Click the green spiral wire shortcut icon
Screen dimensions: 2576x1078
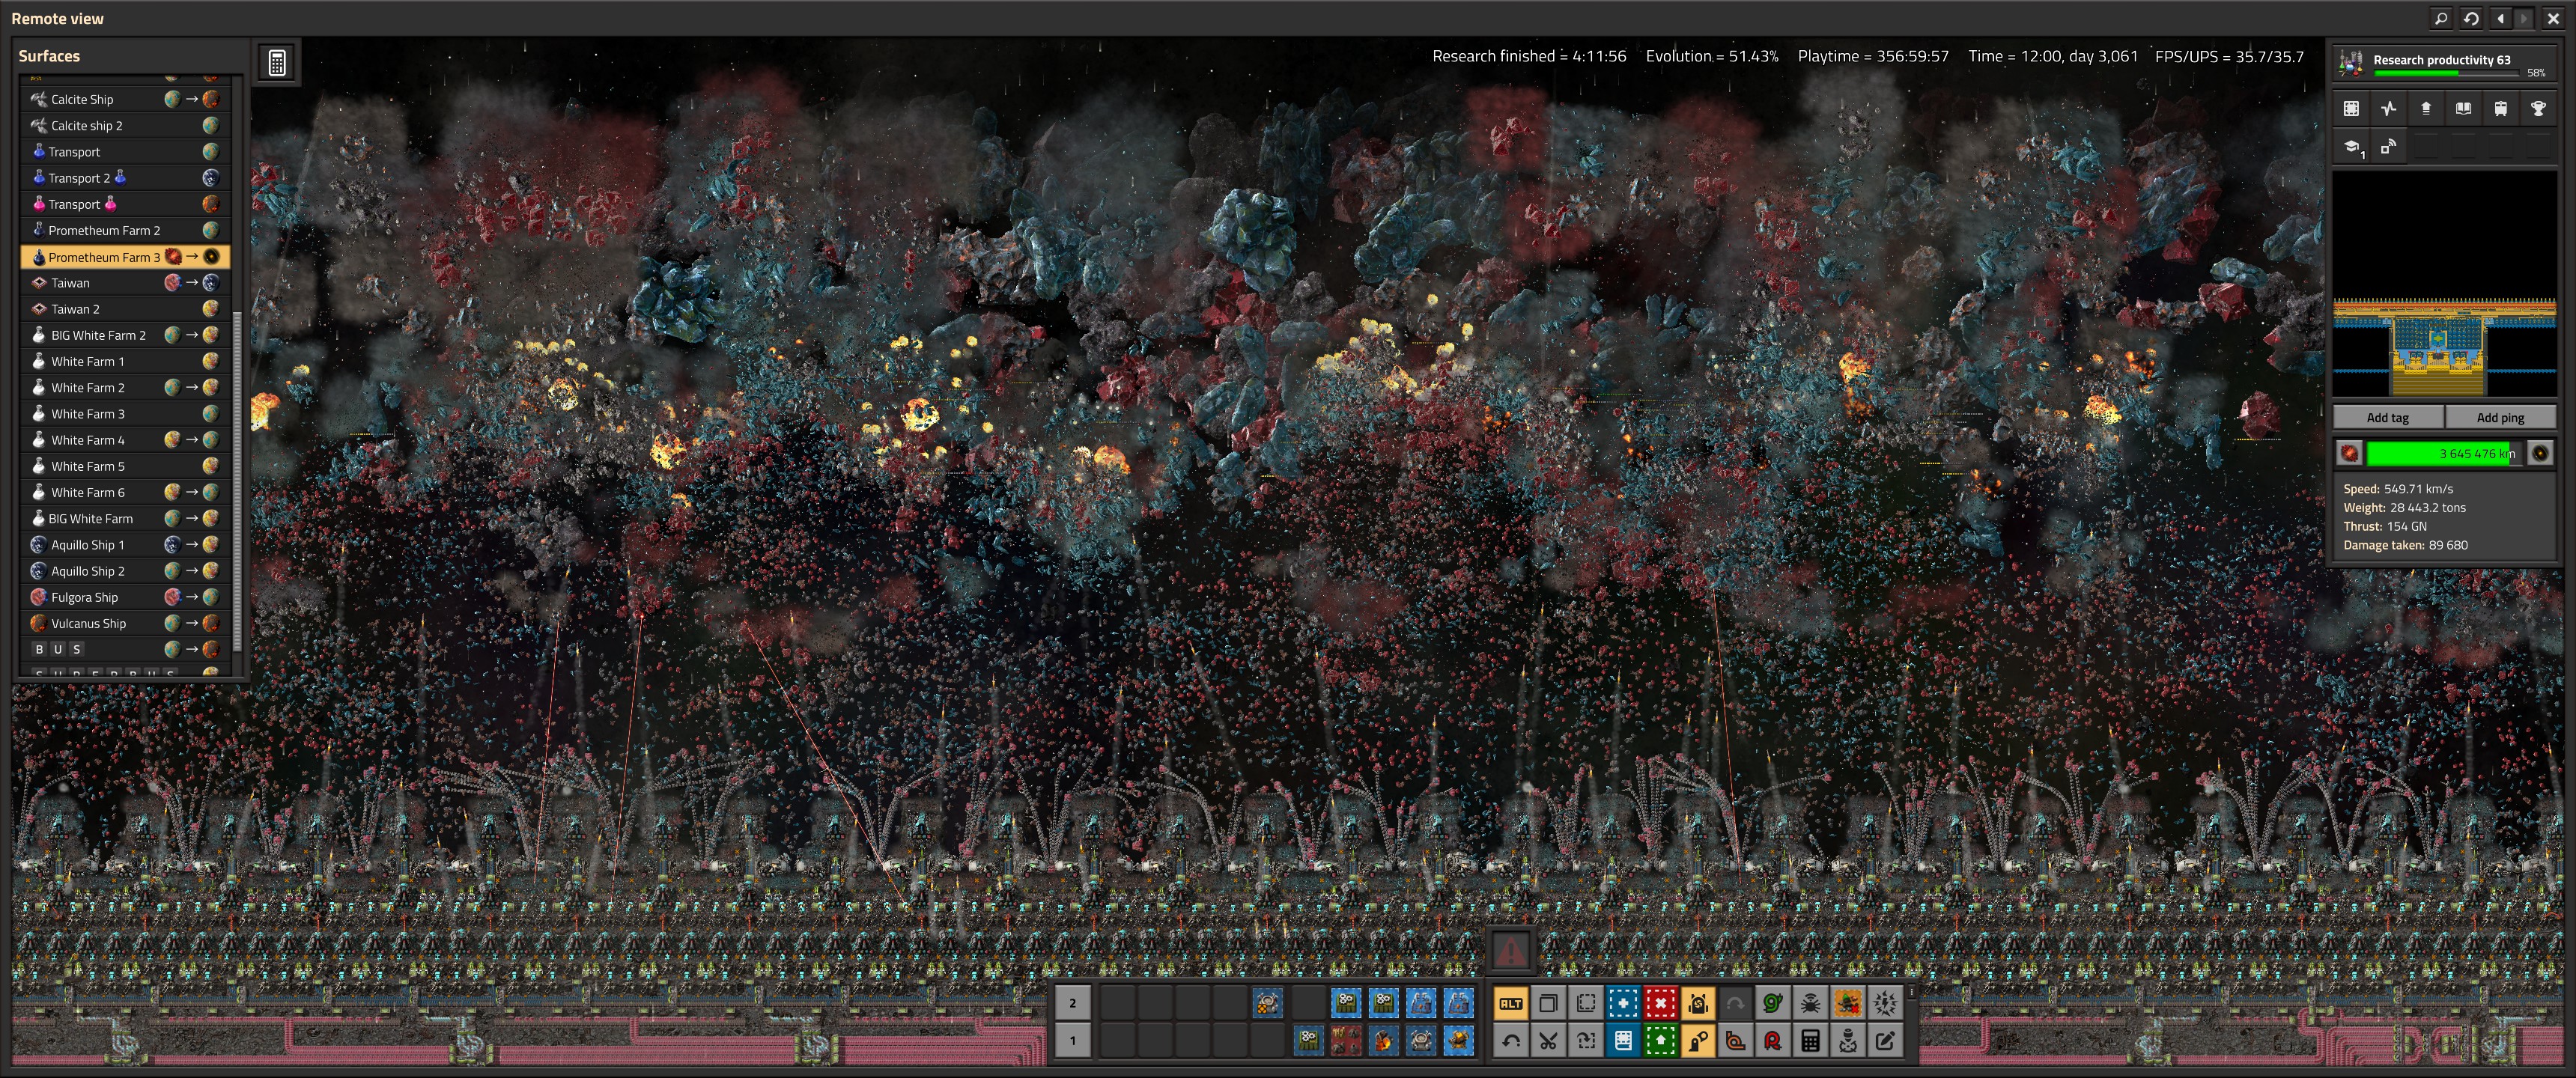1773,1003
